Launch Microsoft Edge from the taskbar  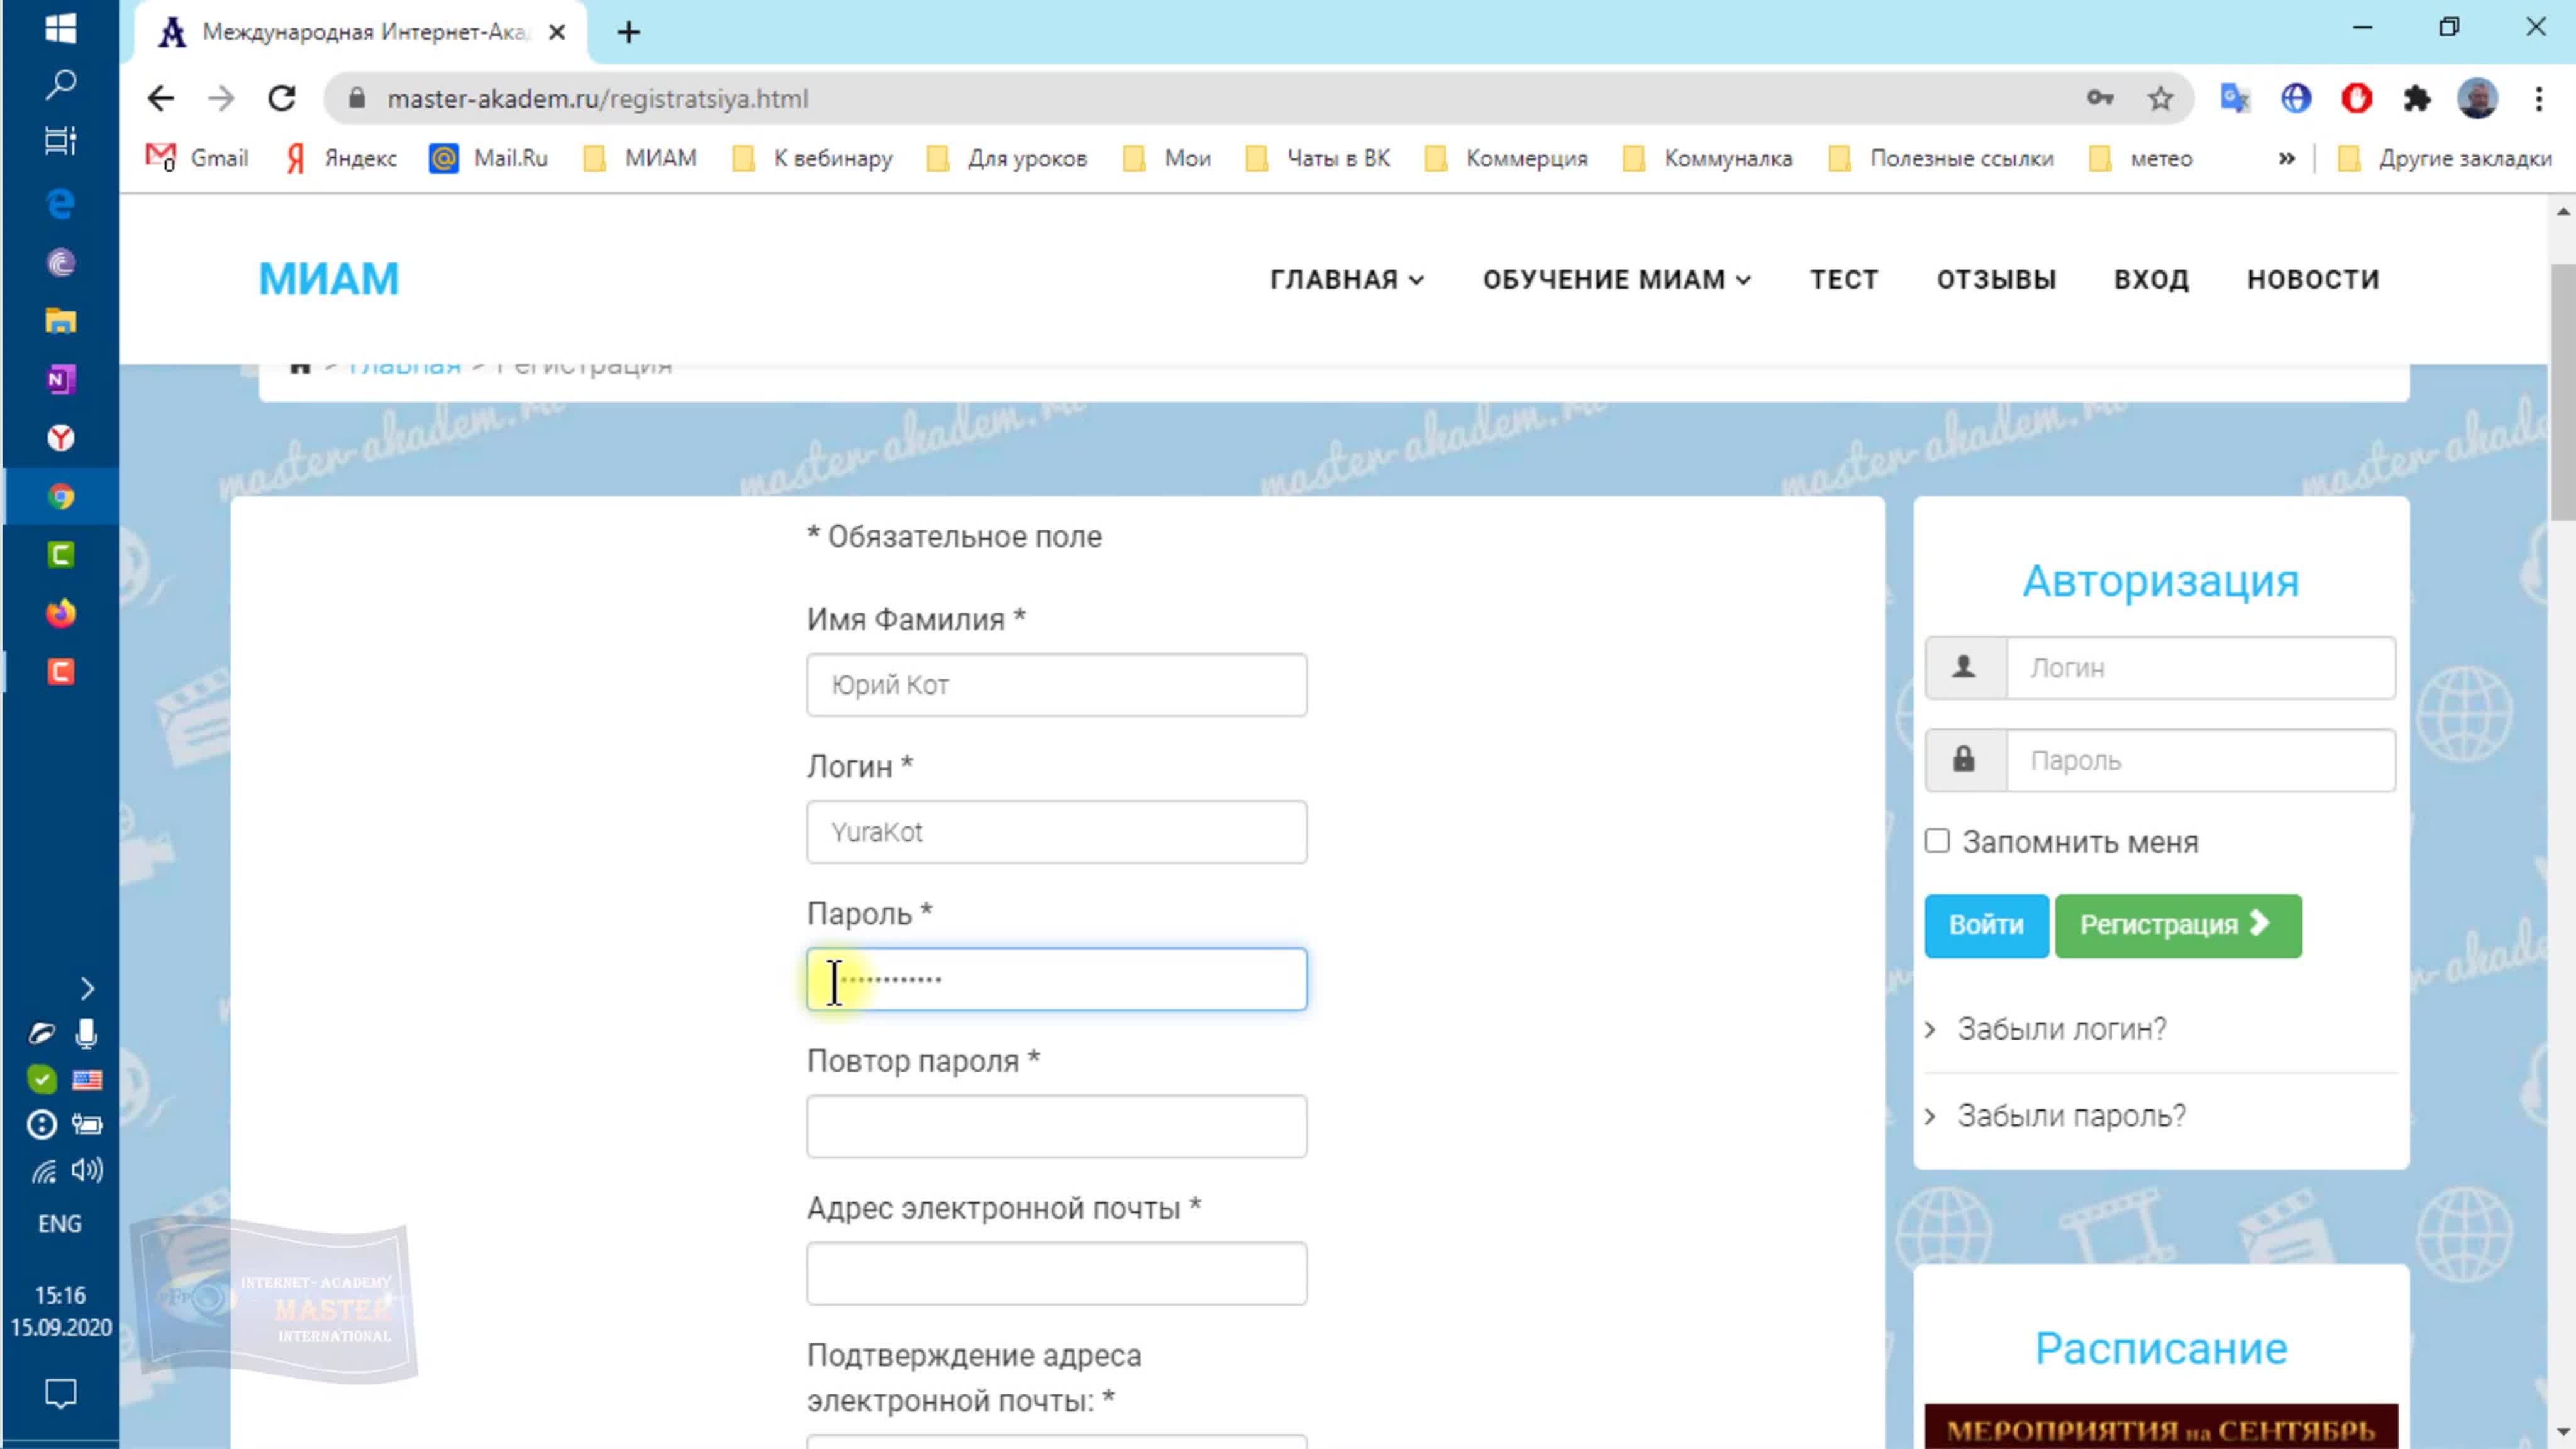[x=60, y=204]
